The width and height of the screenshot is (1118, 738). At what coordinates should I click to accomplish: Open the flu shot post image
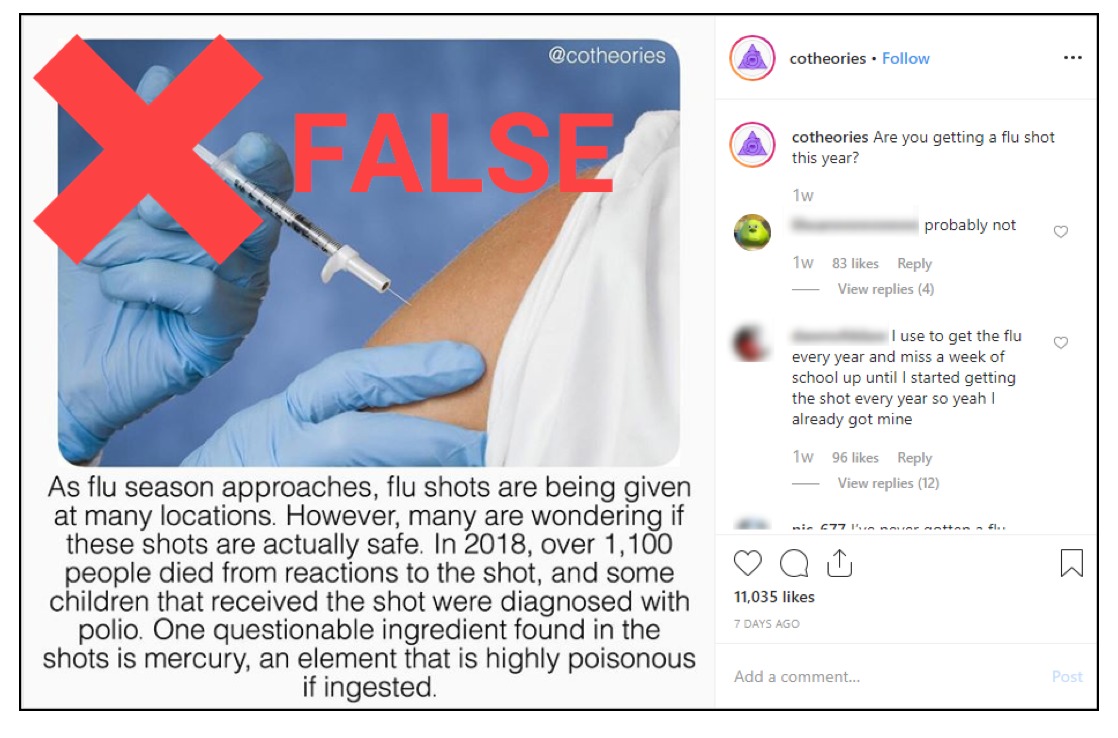(x=369, y=253)
